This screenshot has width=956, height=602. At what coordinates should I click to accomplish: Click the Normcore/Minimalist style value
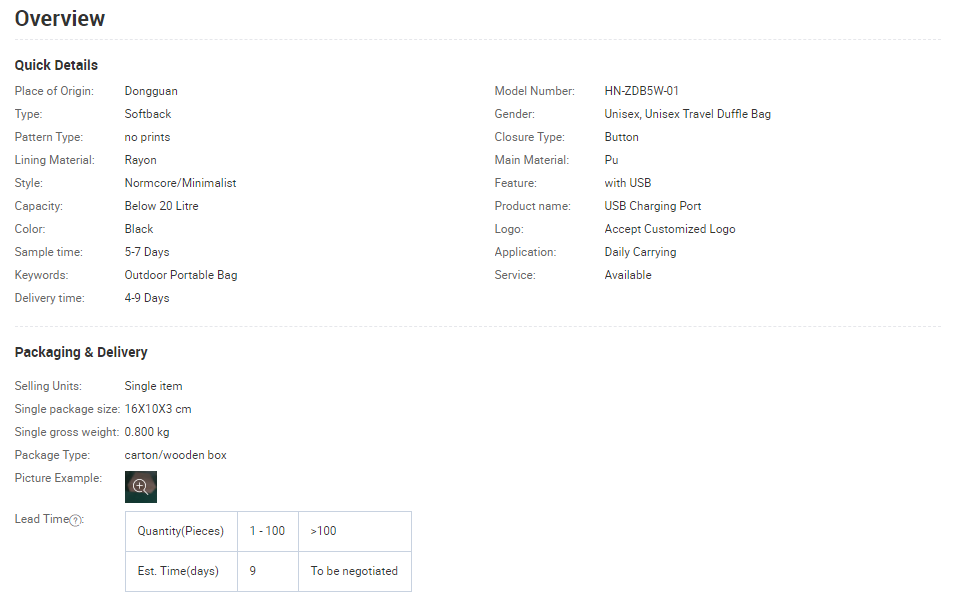point(180,183)
